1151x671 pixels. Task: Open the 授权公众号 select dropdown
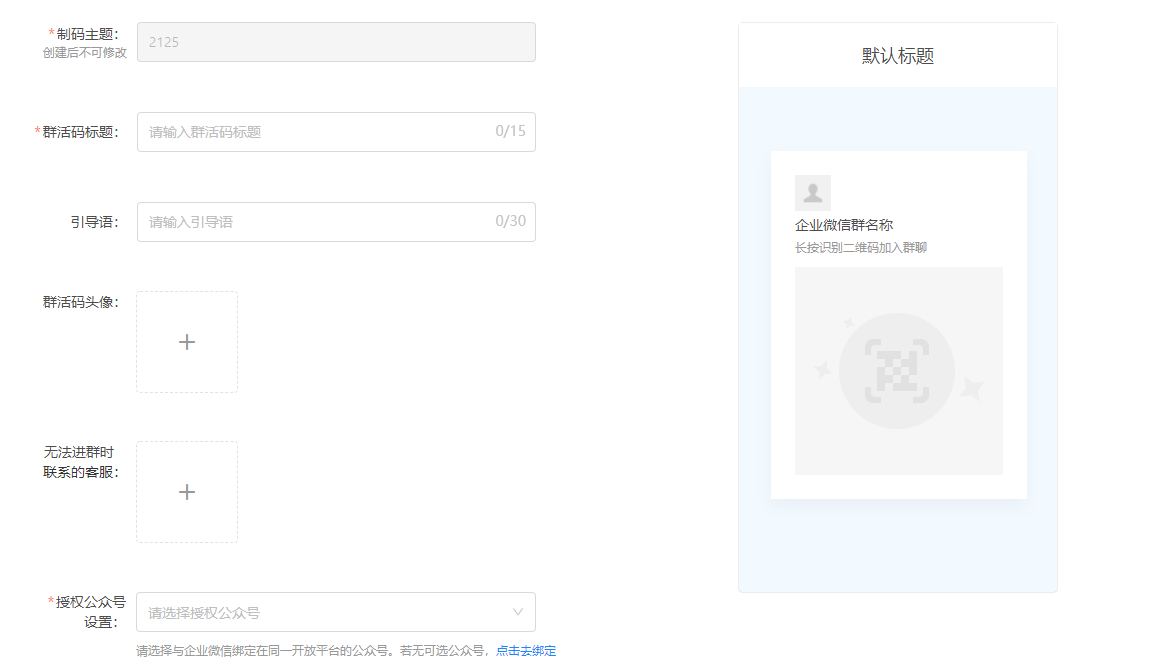pos(336,612)
